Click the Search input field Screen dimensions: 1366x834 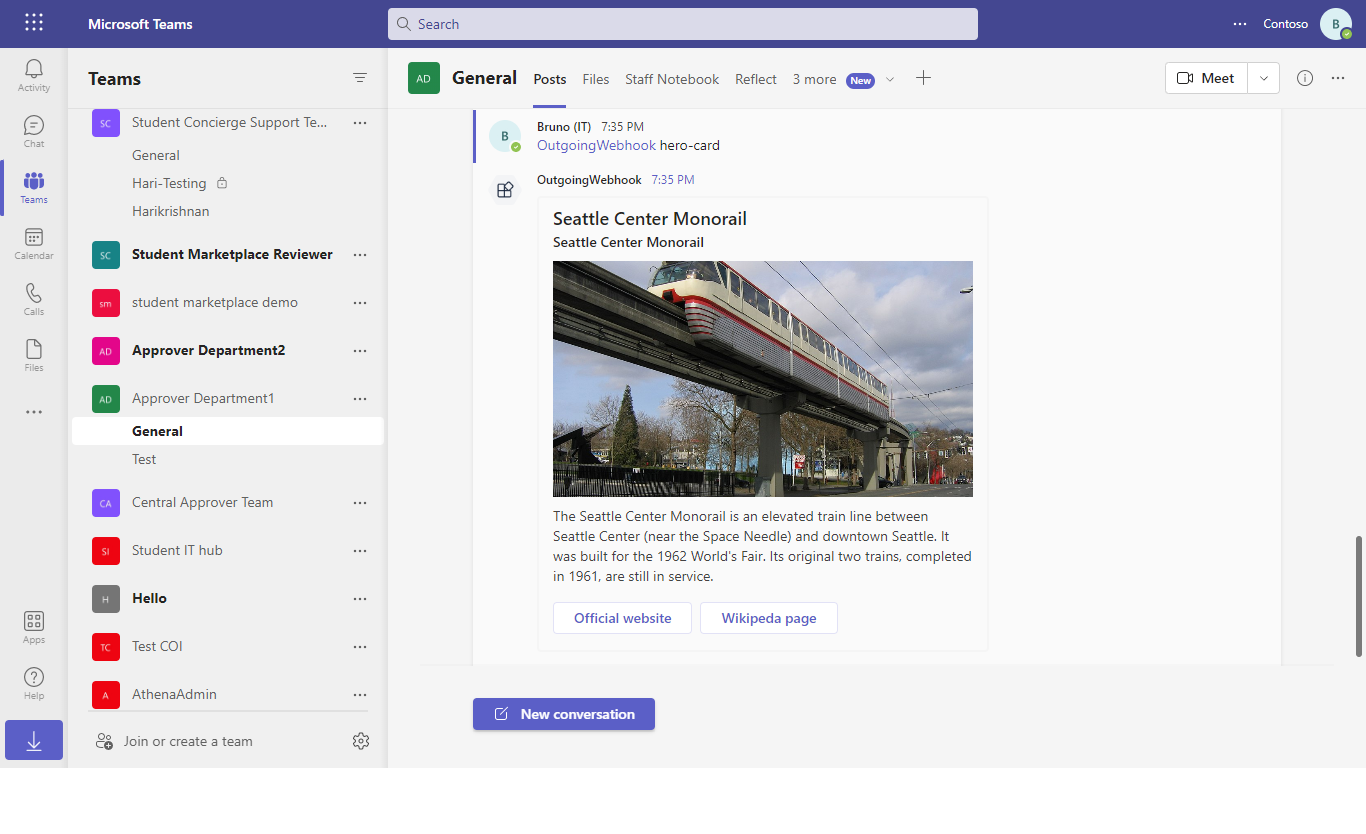(x=683, y=24)
